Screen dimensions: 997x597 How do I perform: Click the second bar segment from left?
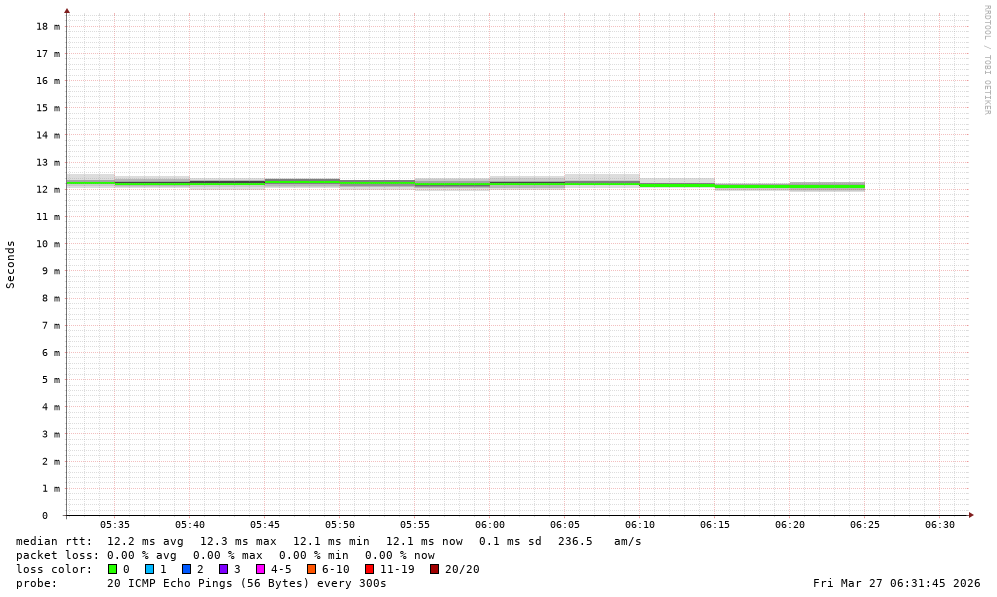click(152, 182)
